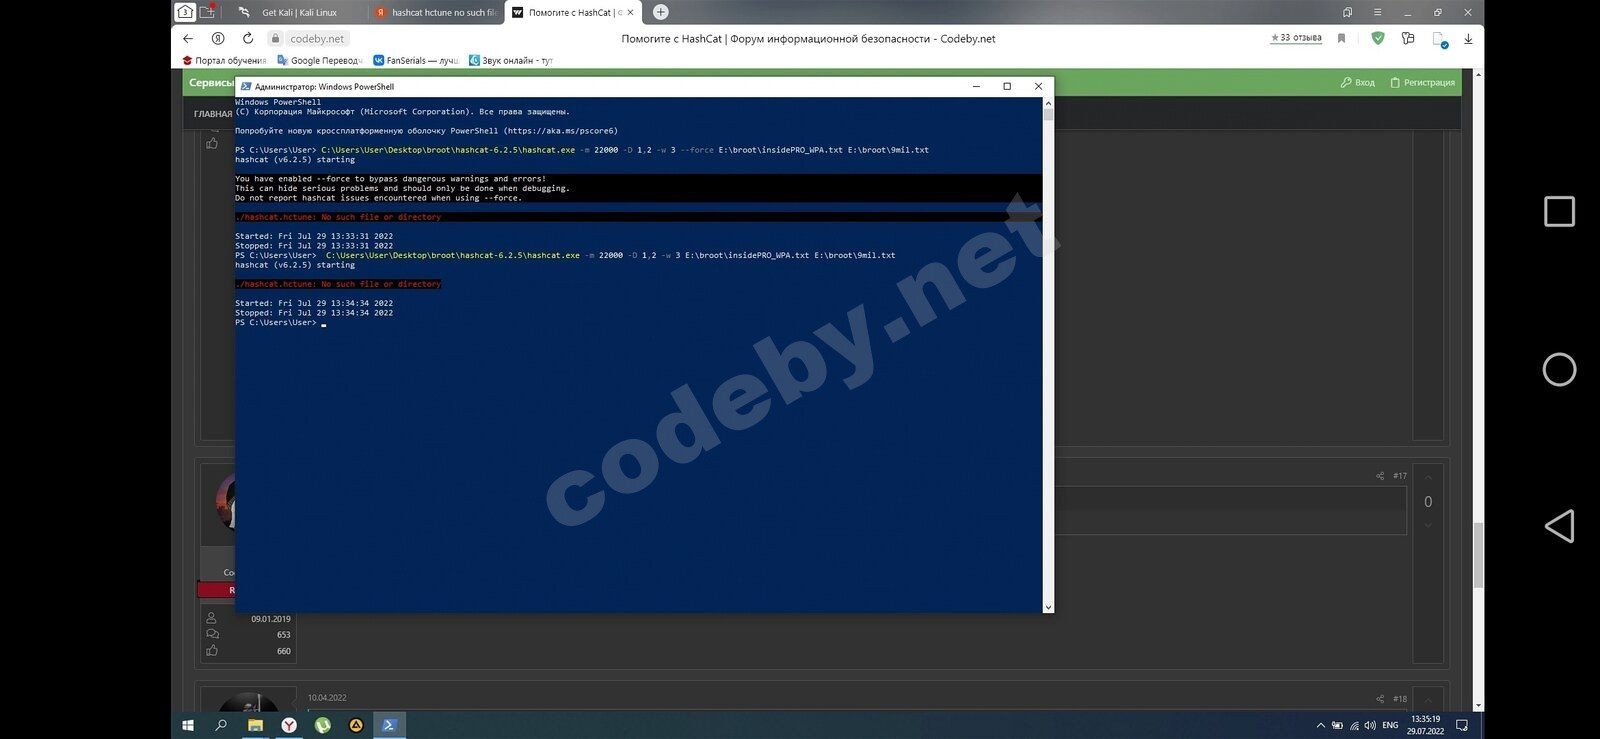
Task: Click the Вход login link
Action: pyautogui.click(x=1358, y=82)
